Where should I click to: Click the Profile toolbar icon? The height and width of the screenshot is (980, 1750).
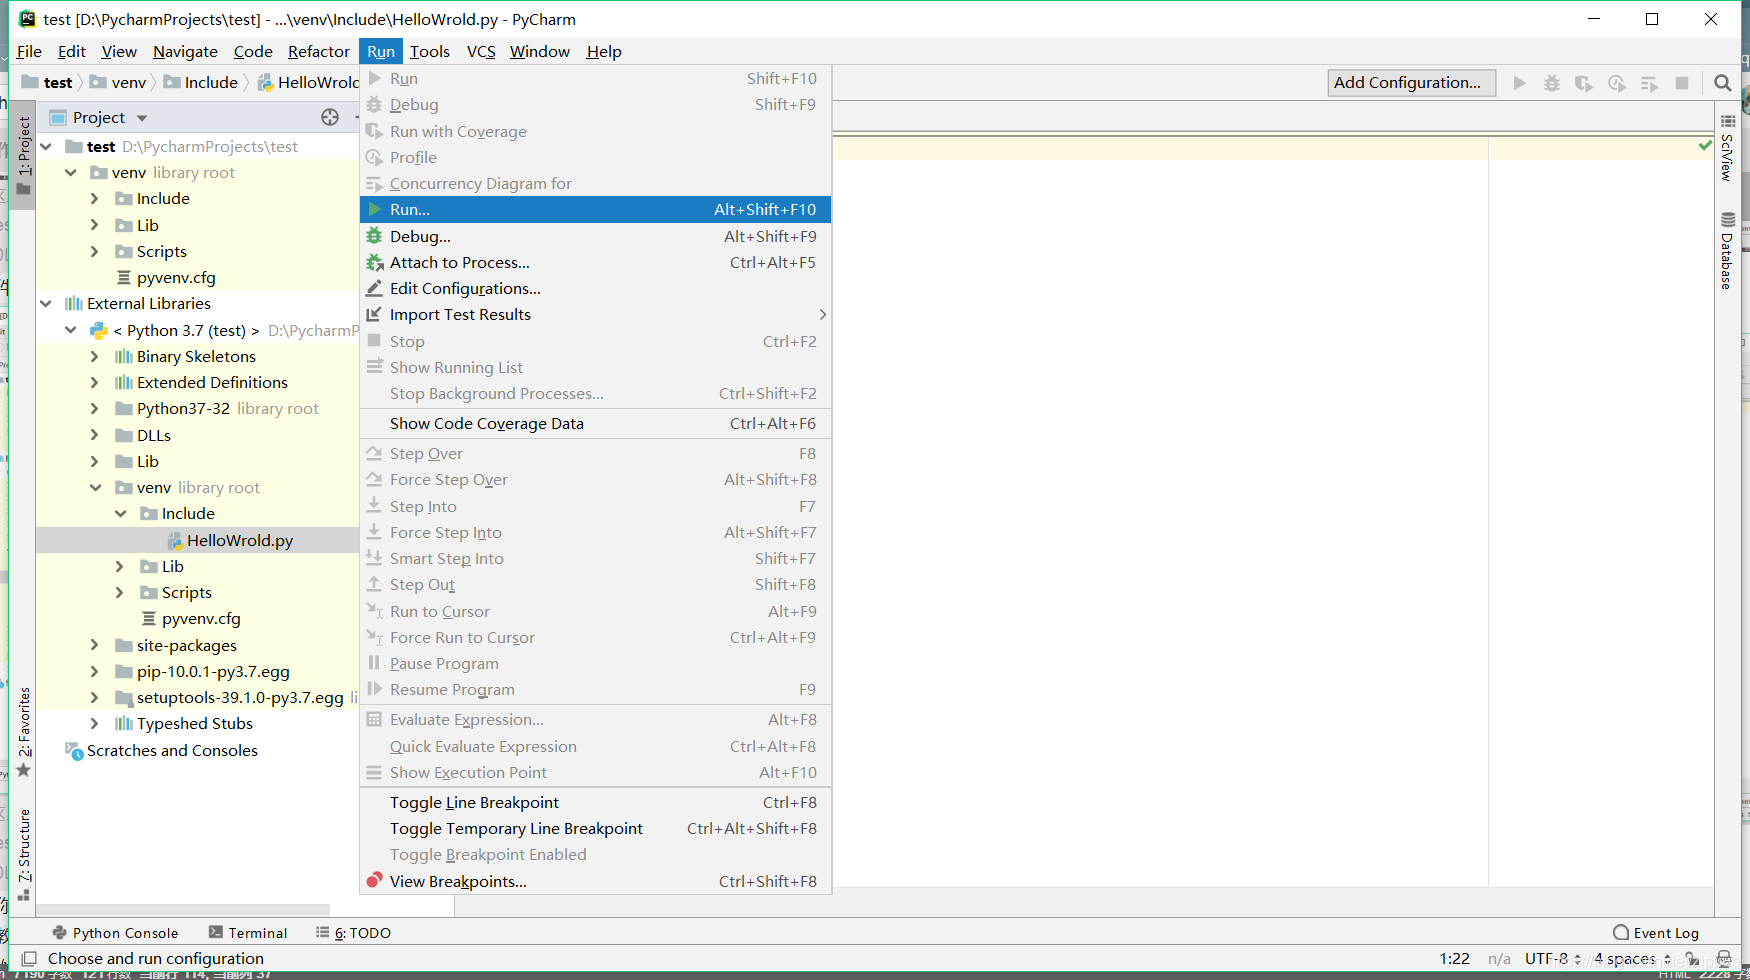pos(1617,83)
